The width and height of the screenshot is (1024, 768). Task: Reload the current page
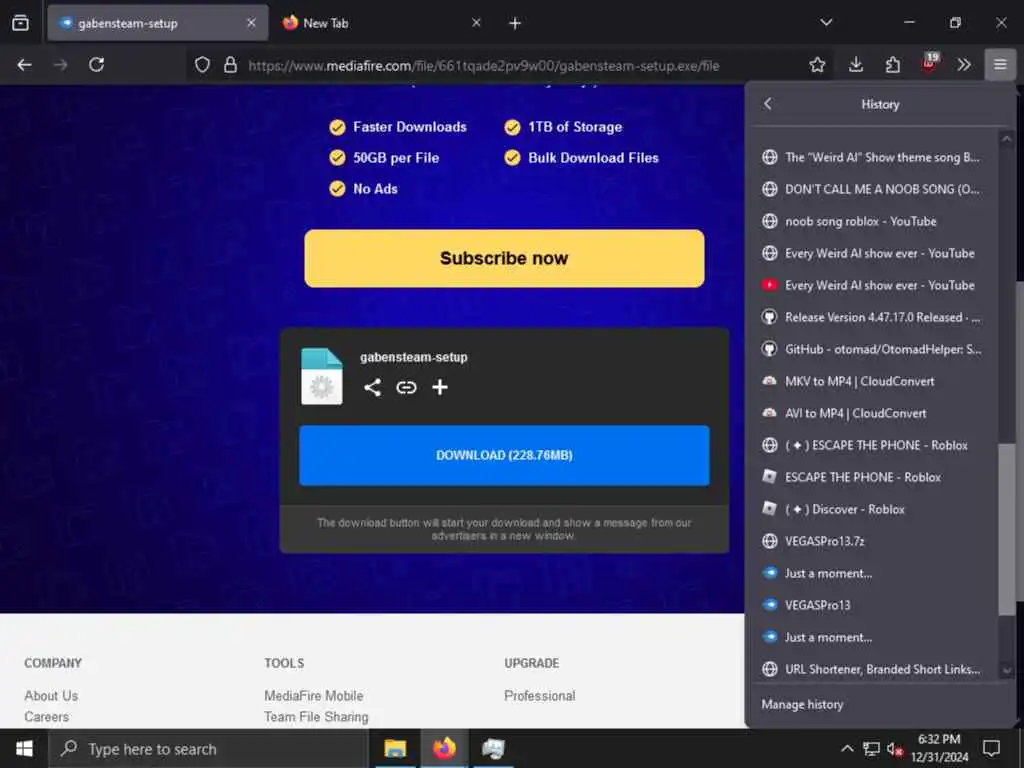[97, 65]
